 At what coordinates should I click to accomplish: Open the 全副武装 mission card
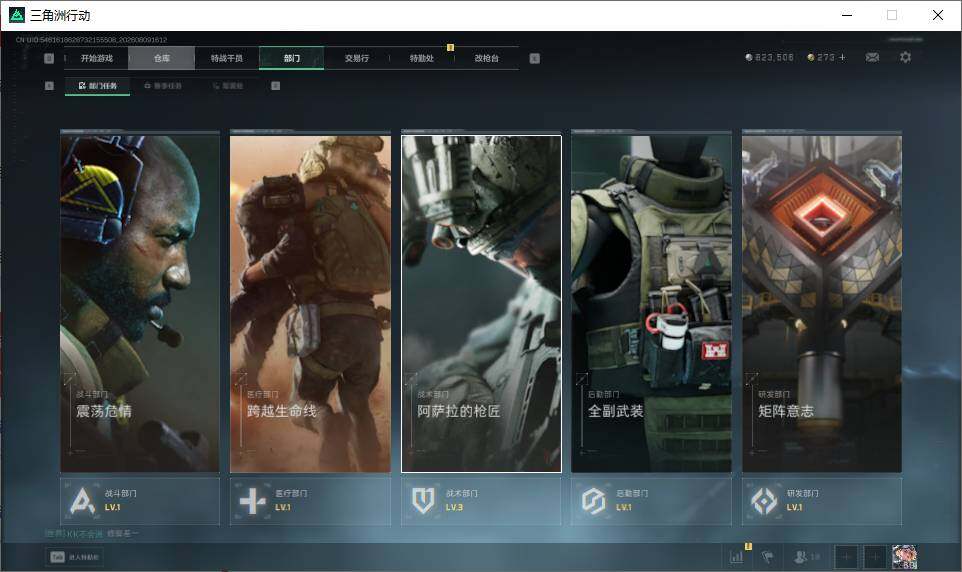[x=652, y=303]
